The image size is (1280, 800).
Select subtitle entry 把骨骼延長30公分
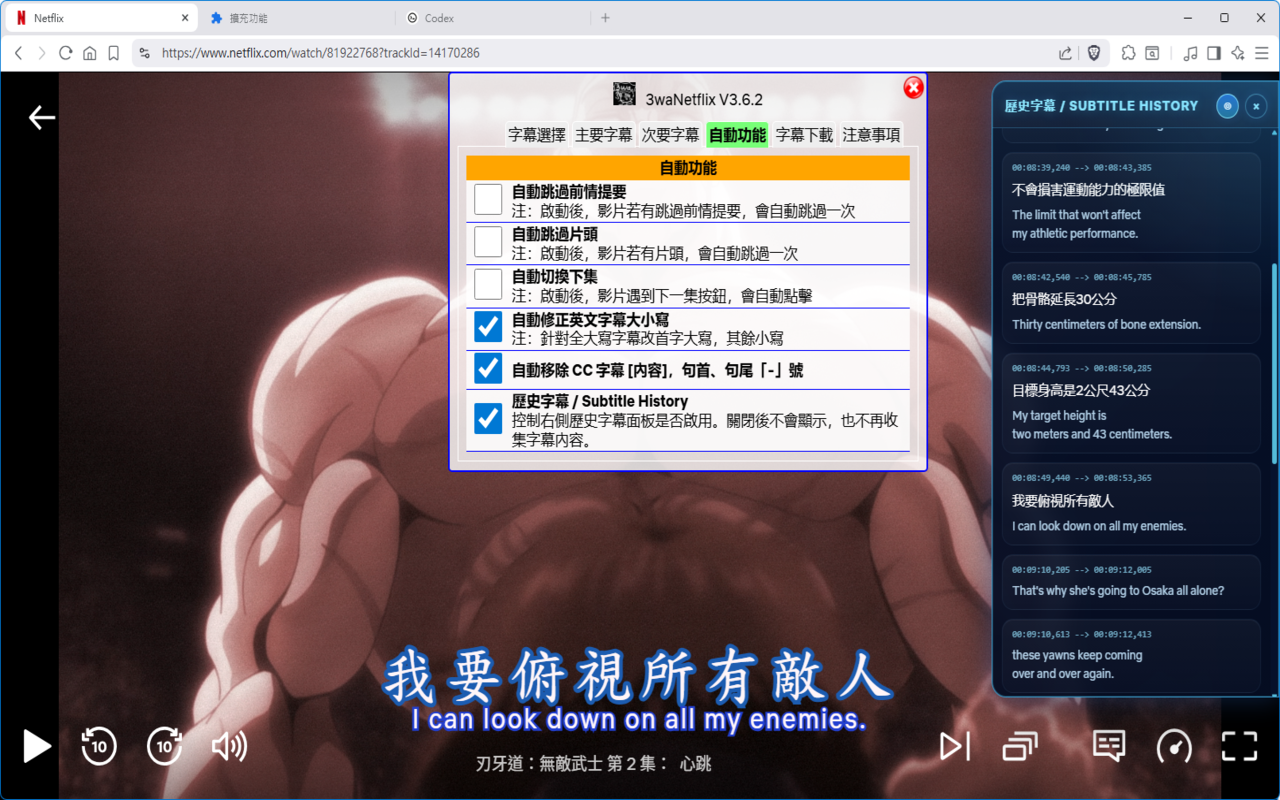[x=1131, y=302]
